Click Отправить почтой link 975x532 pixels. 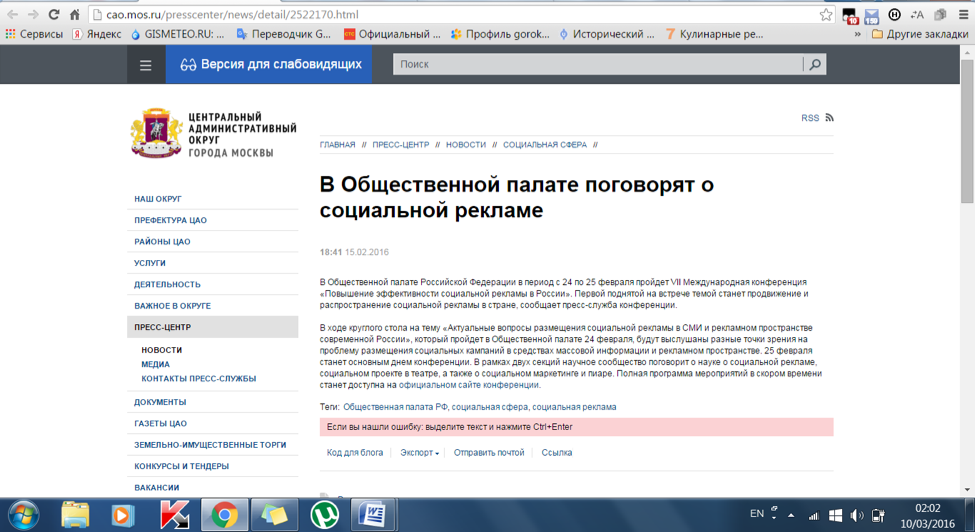click(x=489, y=452)
